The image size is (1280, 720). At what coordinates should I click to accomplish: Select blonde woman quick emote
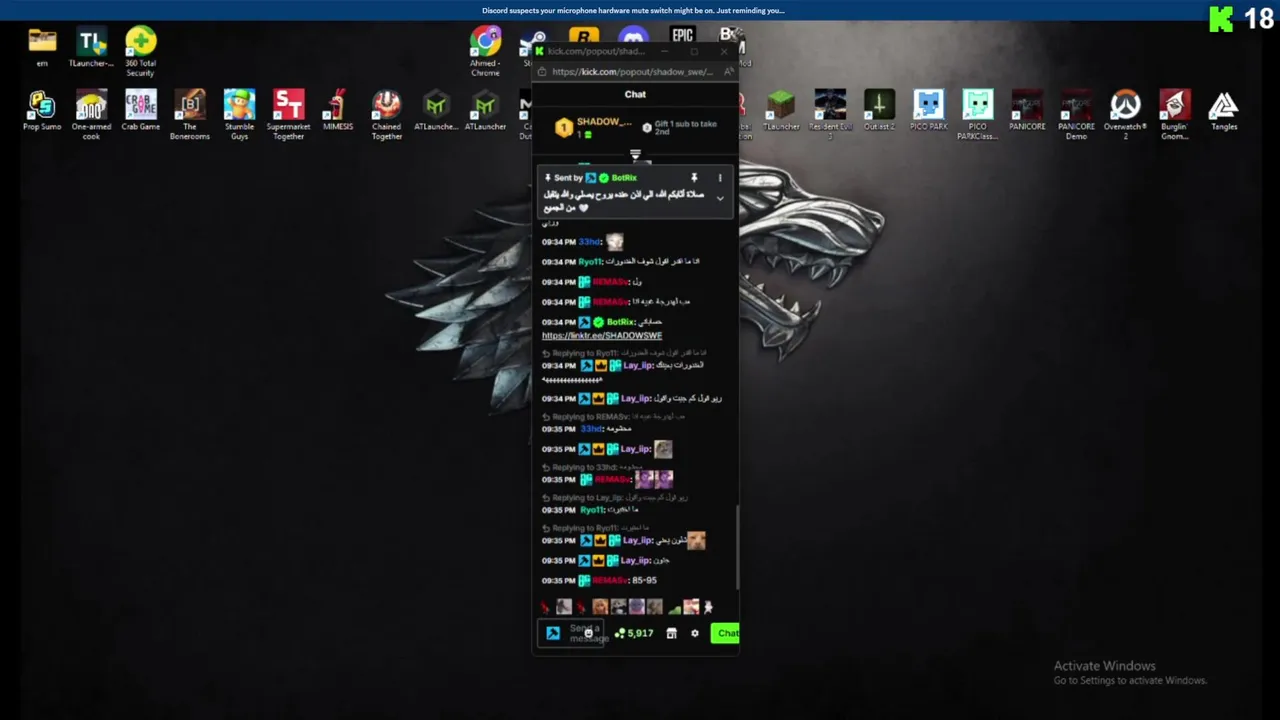599,607
